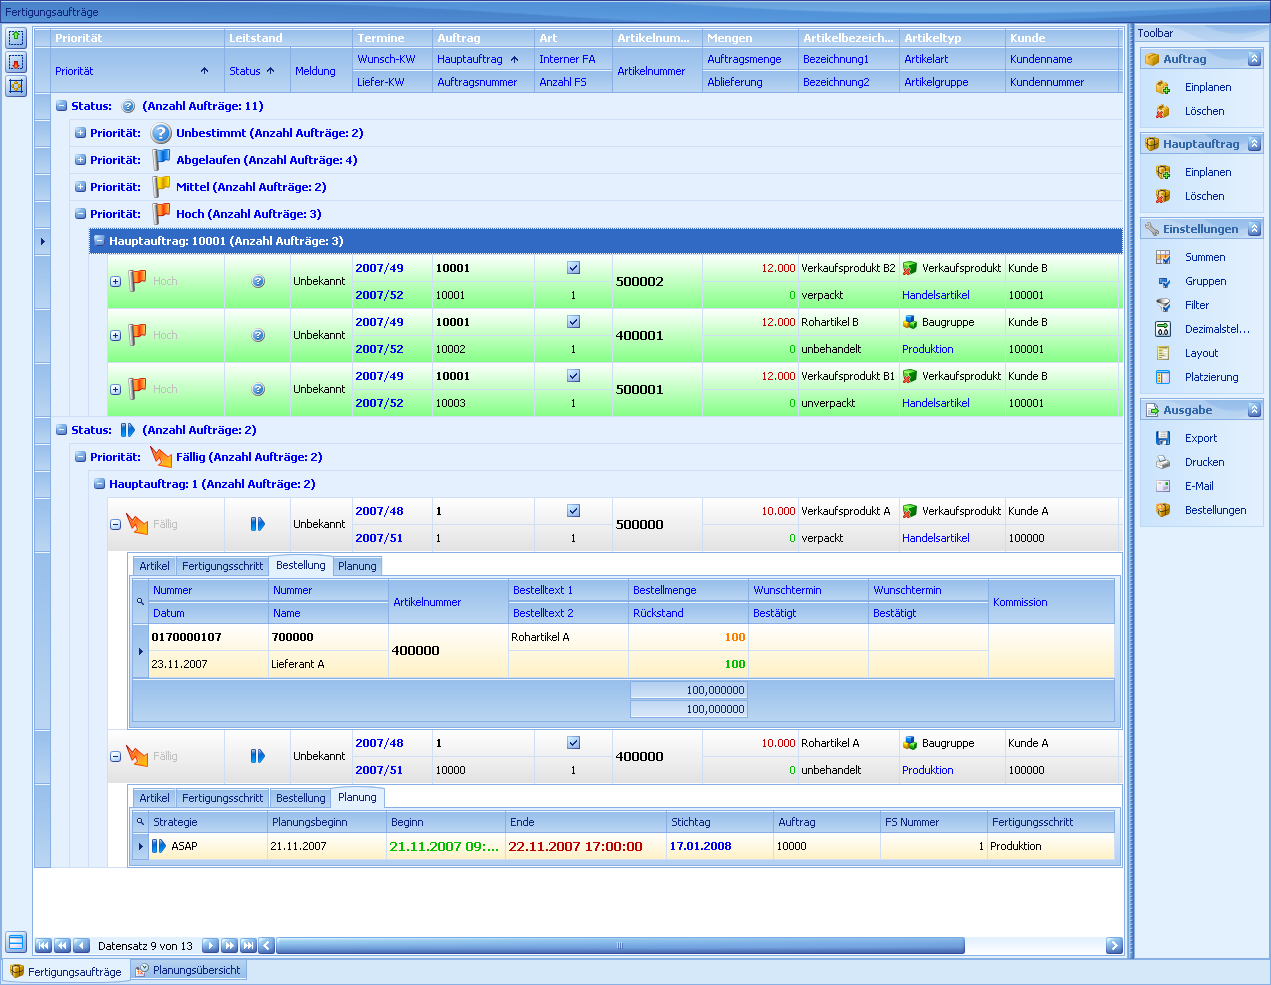Click the horizontal scrollbar thumb
The width and height of the screenshot is (1271, 985).
tap(620, 945)
